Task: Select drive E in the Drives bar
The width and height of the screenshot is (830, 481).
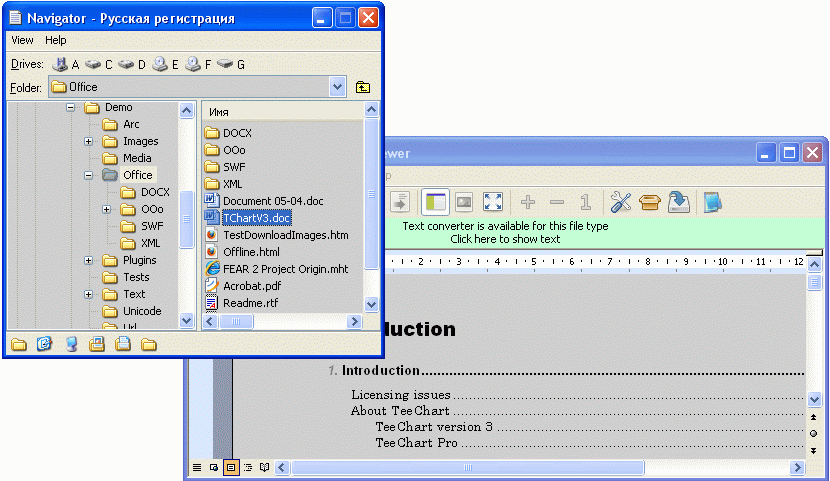Action: (165, 65)
